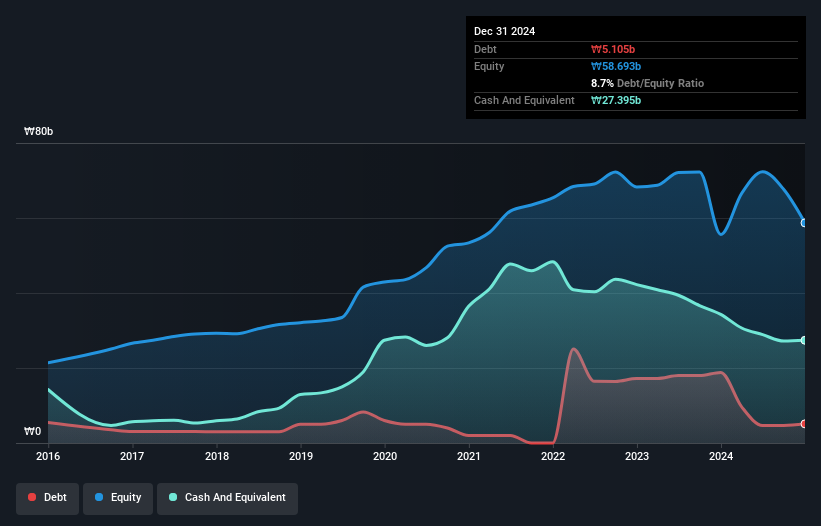The width and height of the screenshot is (821, 526).
Task: Select the 2024 x-axis label
Action: 721,456
